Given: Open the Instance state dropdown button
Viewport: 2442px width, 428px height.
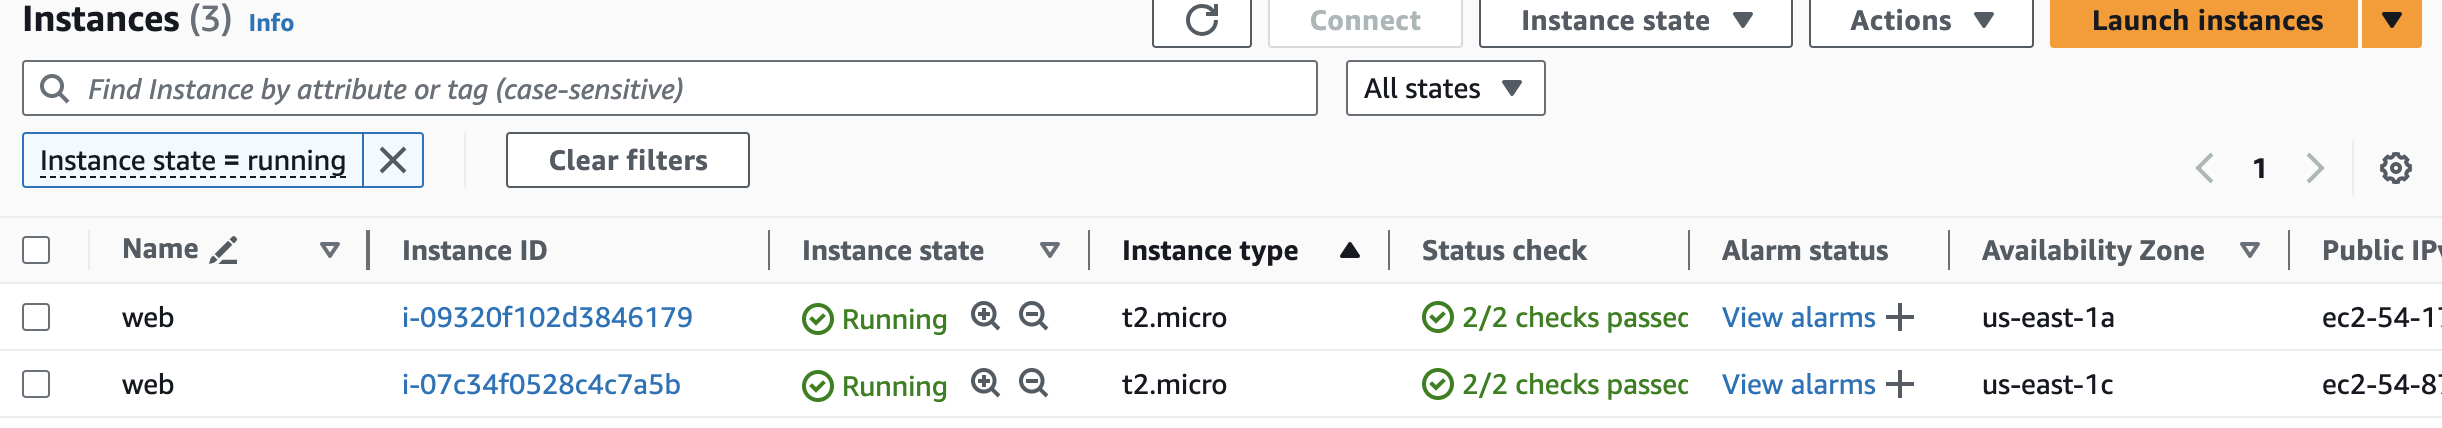Looking at the screenshot, I should click(x=1635, y=21).
